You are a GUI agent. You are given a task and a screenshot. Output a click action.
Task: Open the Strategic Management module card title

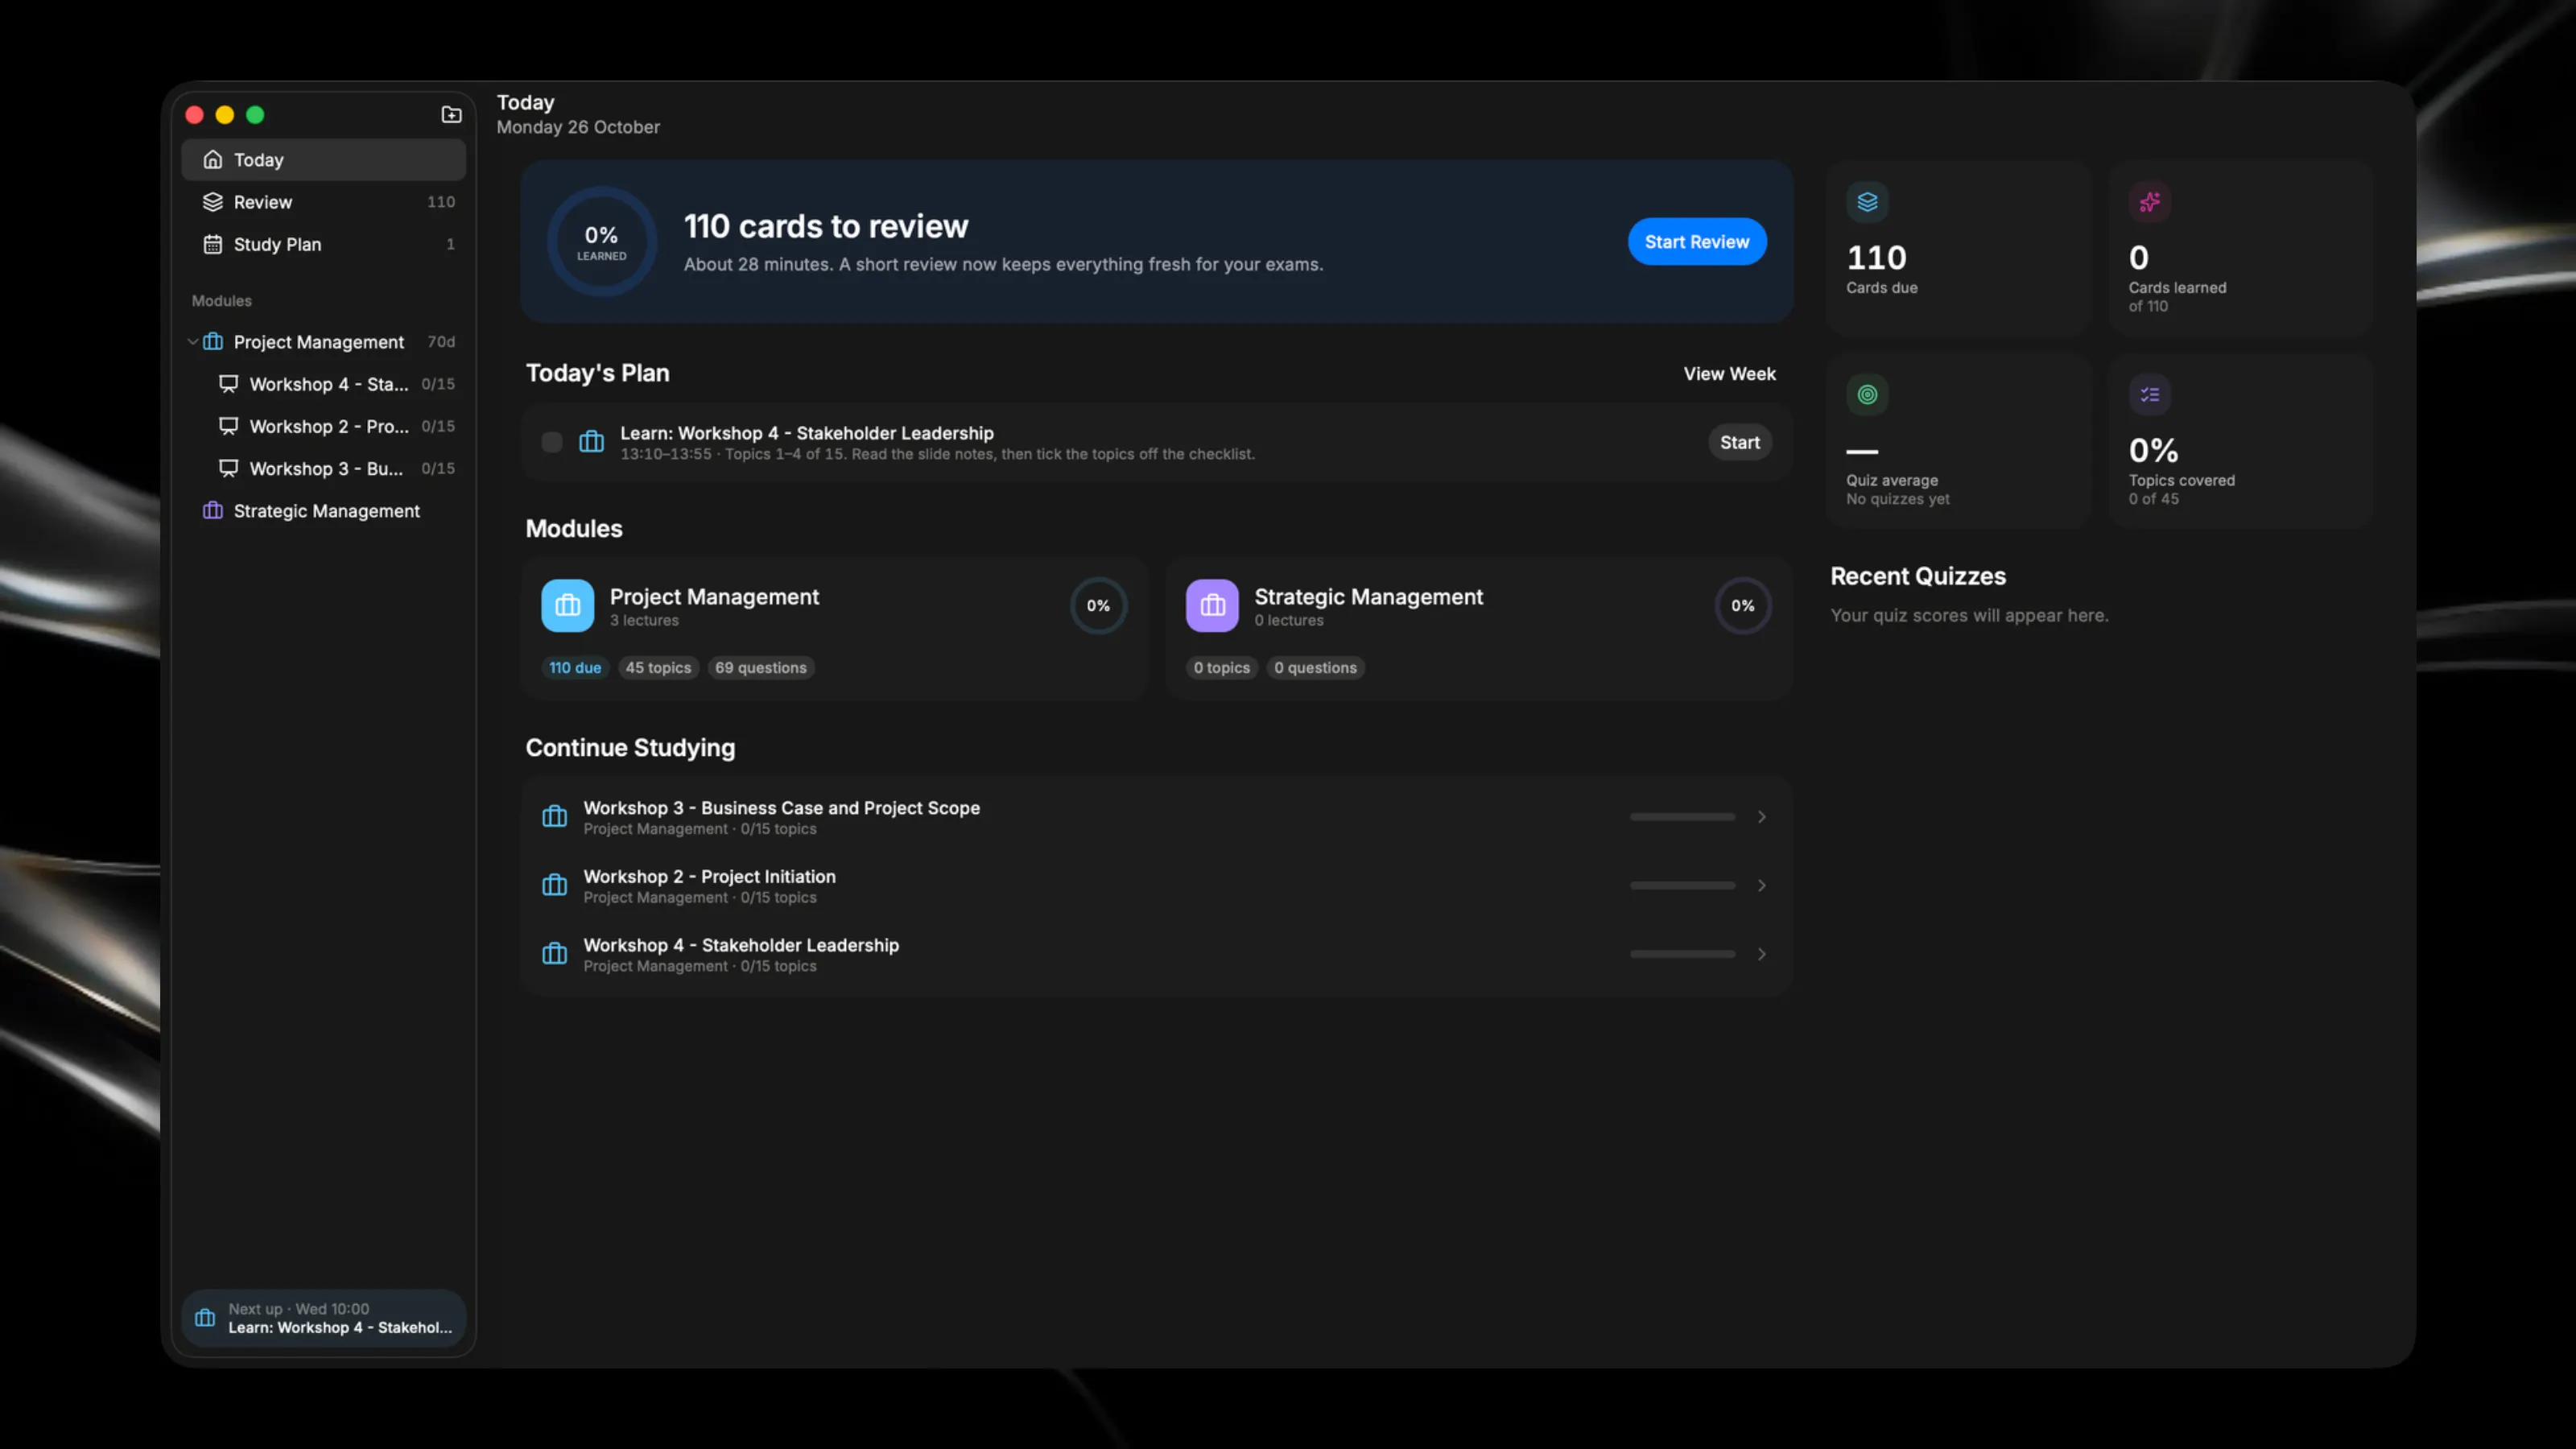[1369, 597]
